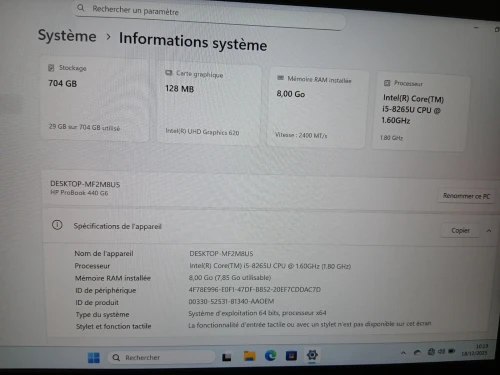Show hidden system tray icons
The image size is (500, 375).
[403, 352]
